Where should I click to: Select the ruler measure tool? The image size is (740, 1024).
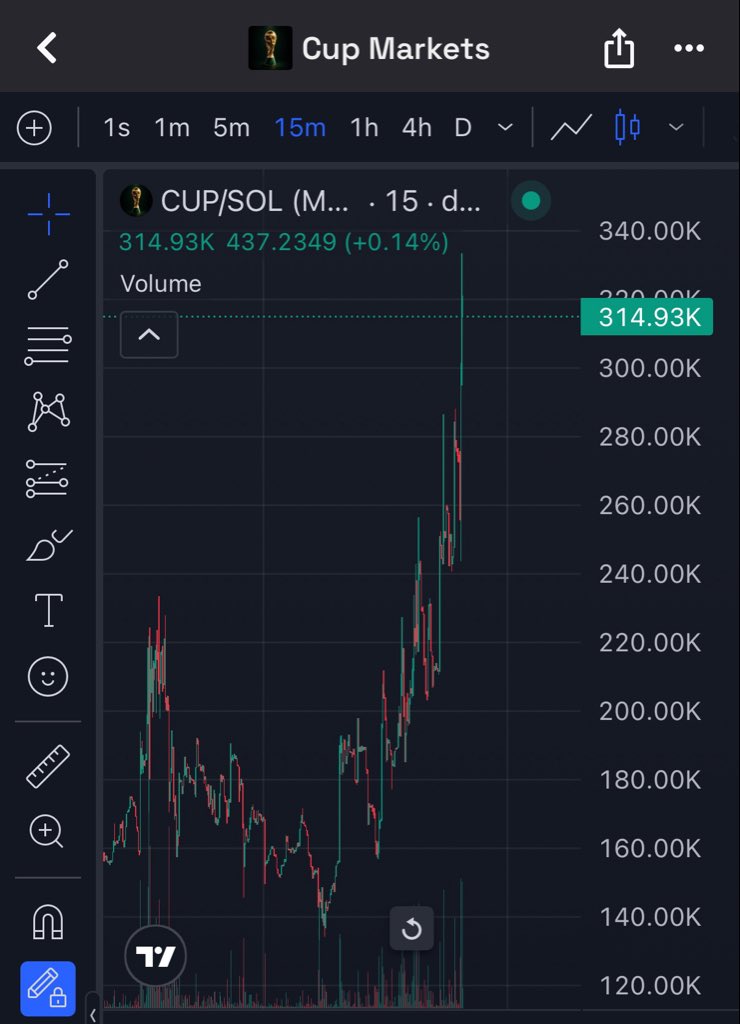click(48, 766)
